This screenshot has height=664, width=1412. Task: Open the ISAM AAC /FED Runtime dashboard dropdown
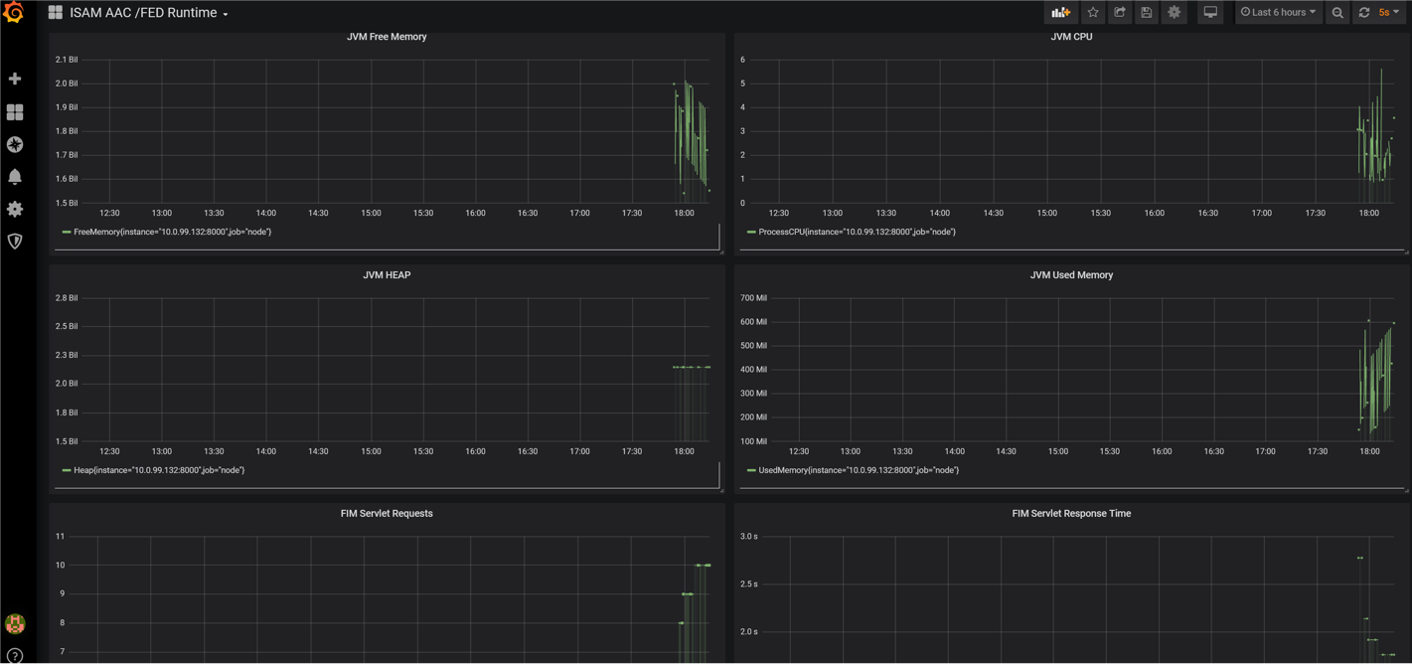click(x=149, y=13)
